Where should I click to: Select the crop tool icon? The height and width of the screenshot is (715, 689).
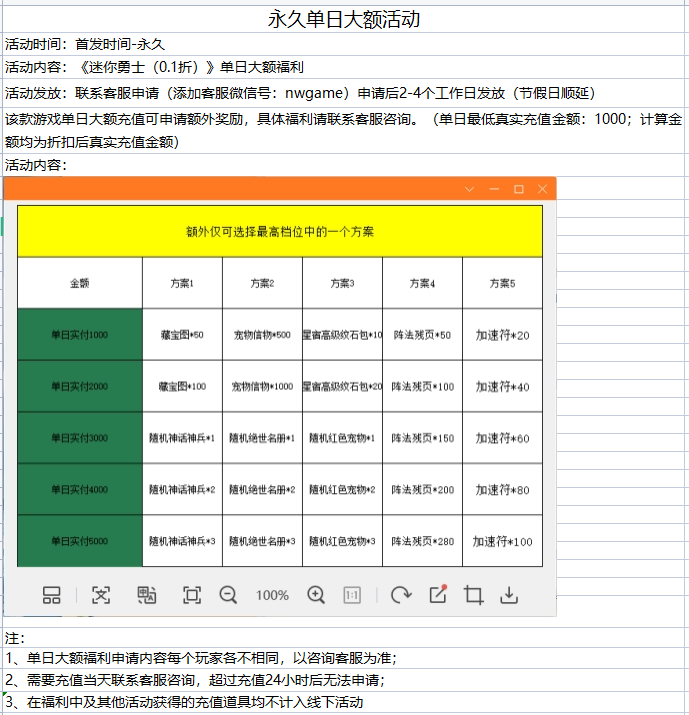(x=473, y=595)
